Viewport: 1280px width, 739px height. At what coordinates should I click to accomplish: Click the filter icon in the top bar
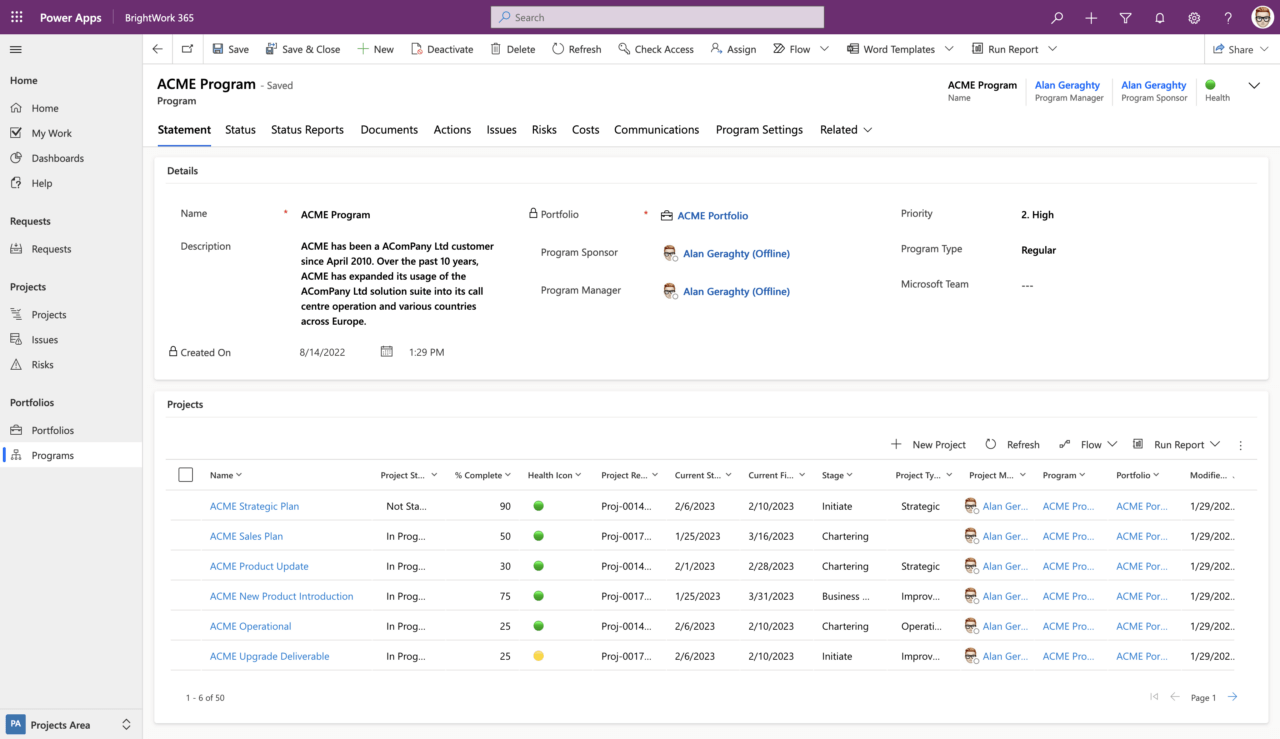tap(1125, 17)
